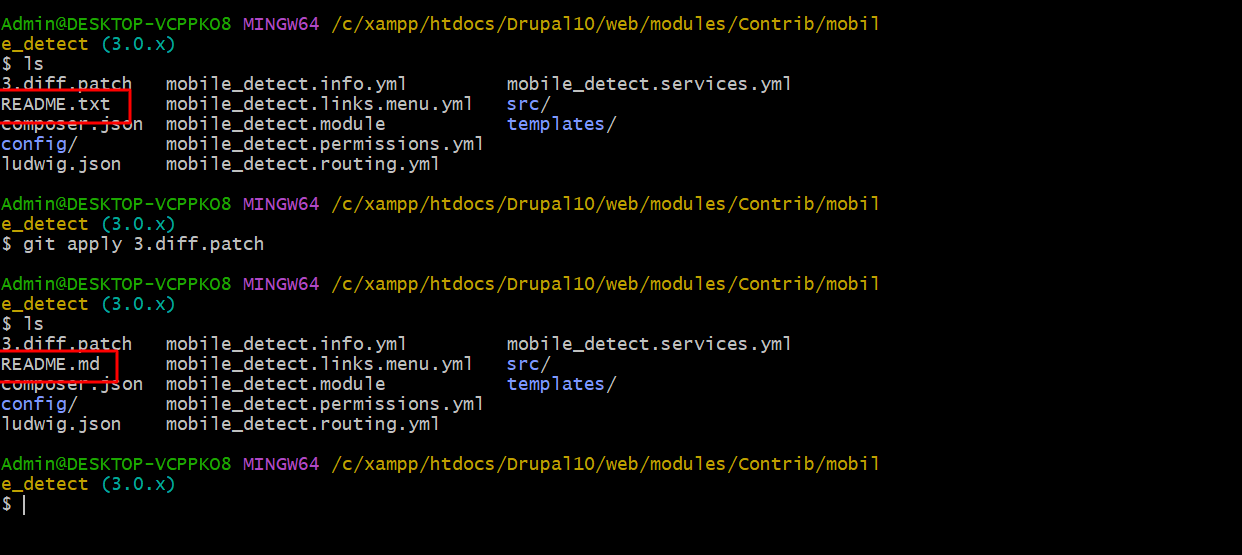
Task: Click the src/ directory in first listing
Action: pos(529,104)
